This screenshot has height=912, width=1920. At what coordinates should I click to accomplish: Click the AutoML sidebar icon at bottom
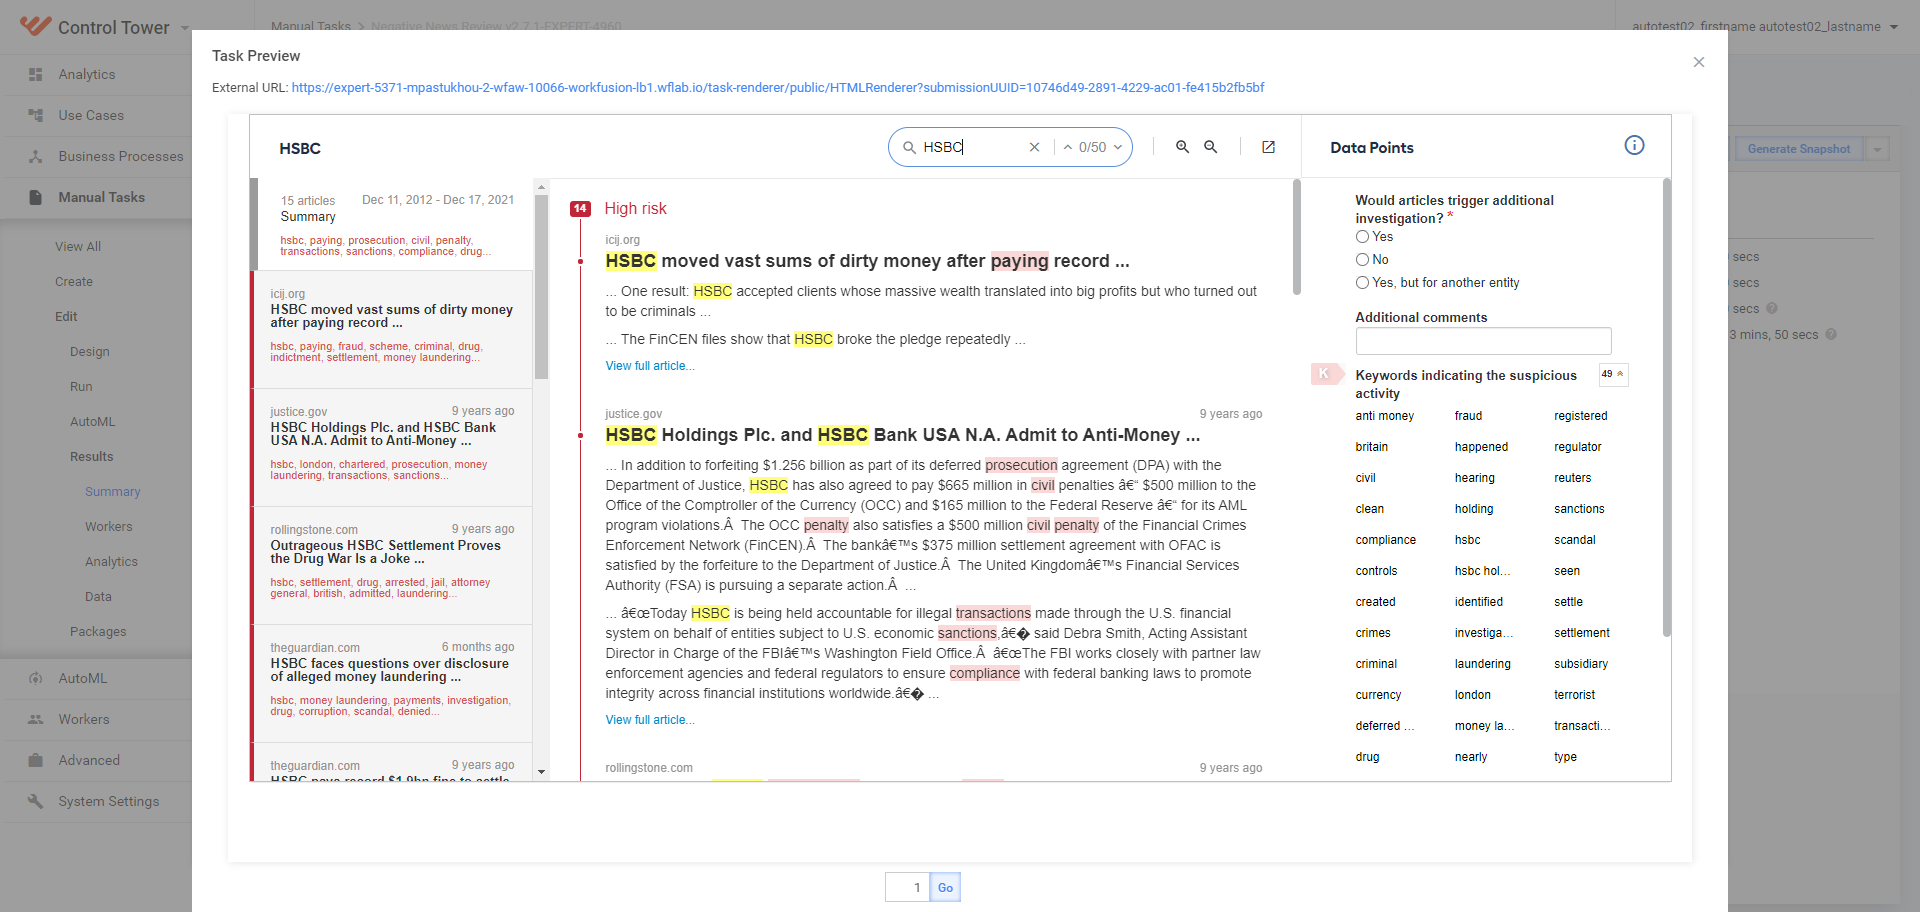(x=36, y=678)
